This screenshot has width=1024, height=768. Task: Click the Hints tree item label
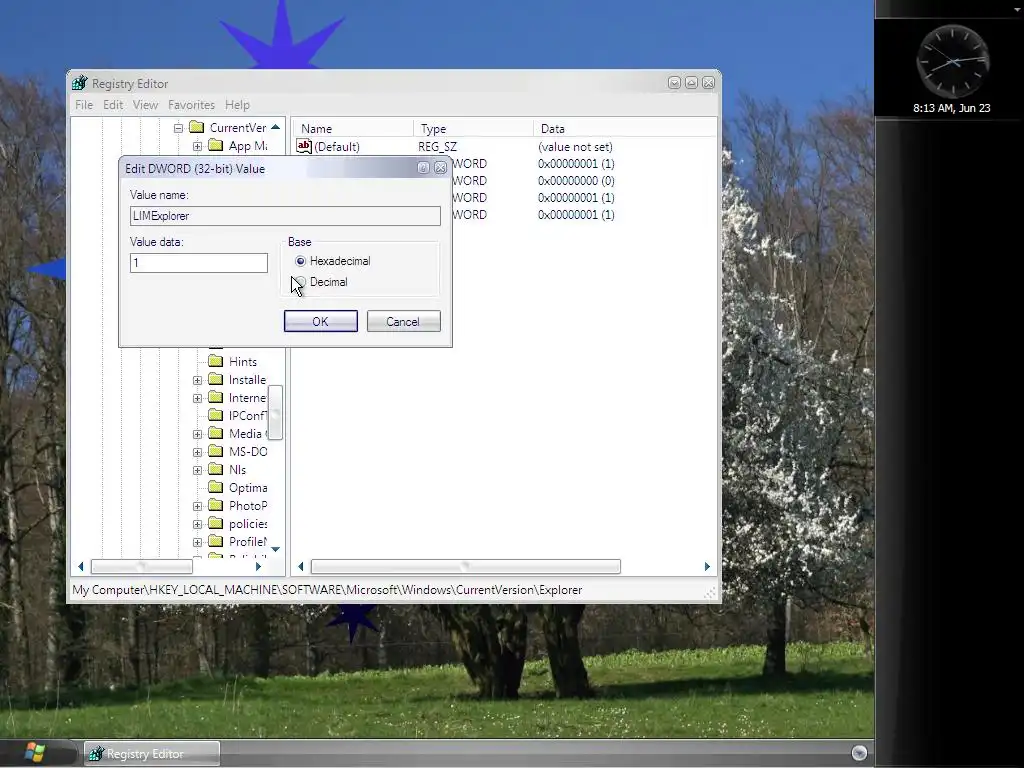[x=243, y=362]
